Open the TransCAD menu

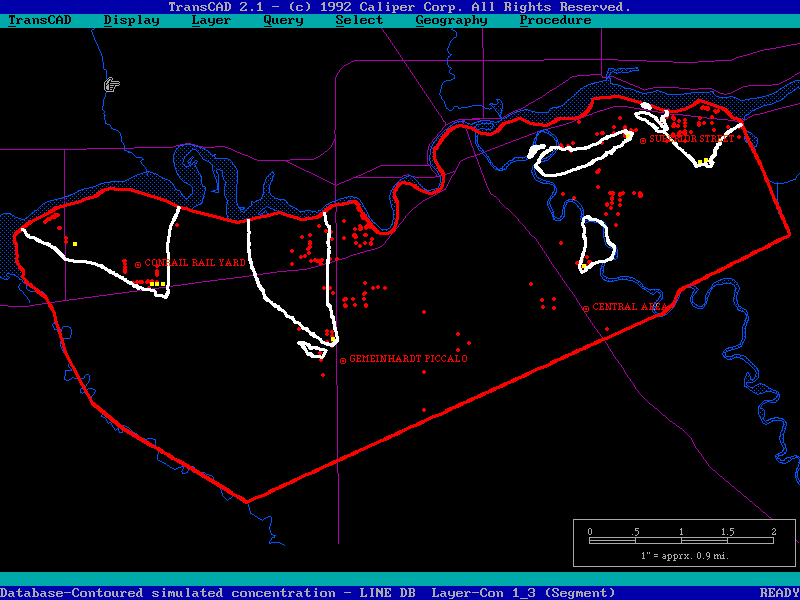coord(40,20)
